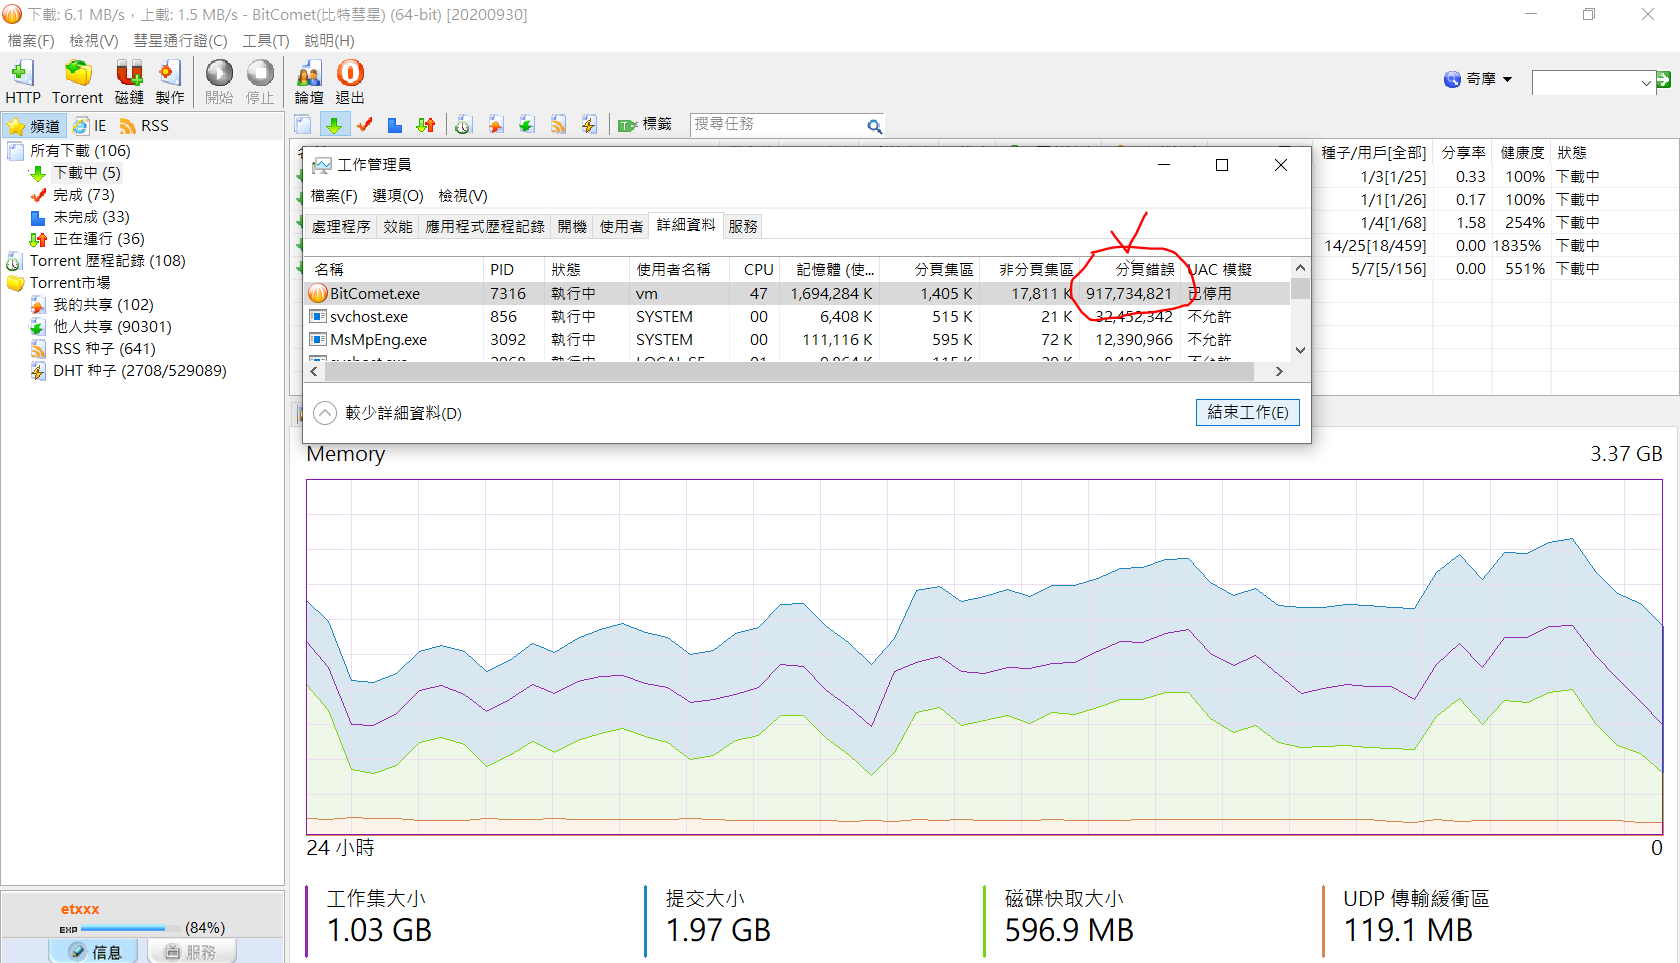Screen dimensions: 1680x963
Task: Select DHT 种子 (2708/529089) item
Action: point(140,371)
